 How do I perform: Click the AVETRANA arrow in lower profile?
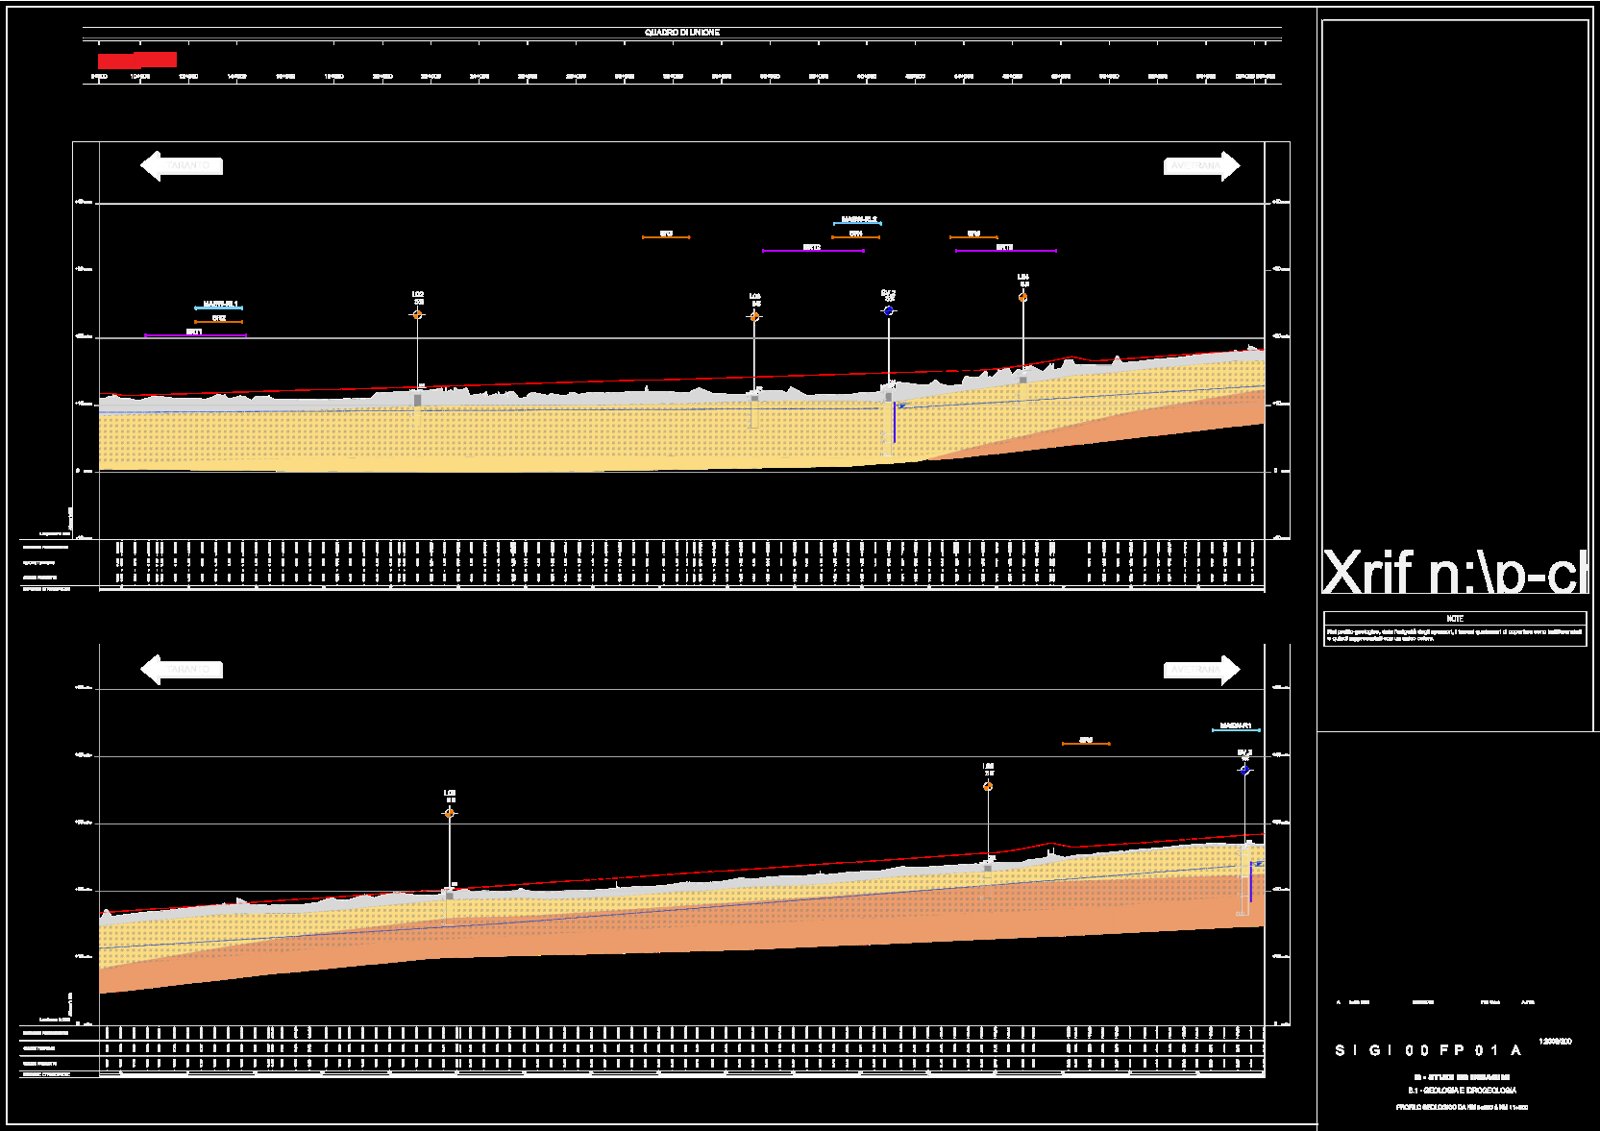coord(1202,669)
